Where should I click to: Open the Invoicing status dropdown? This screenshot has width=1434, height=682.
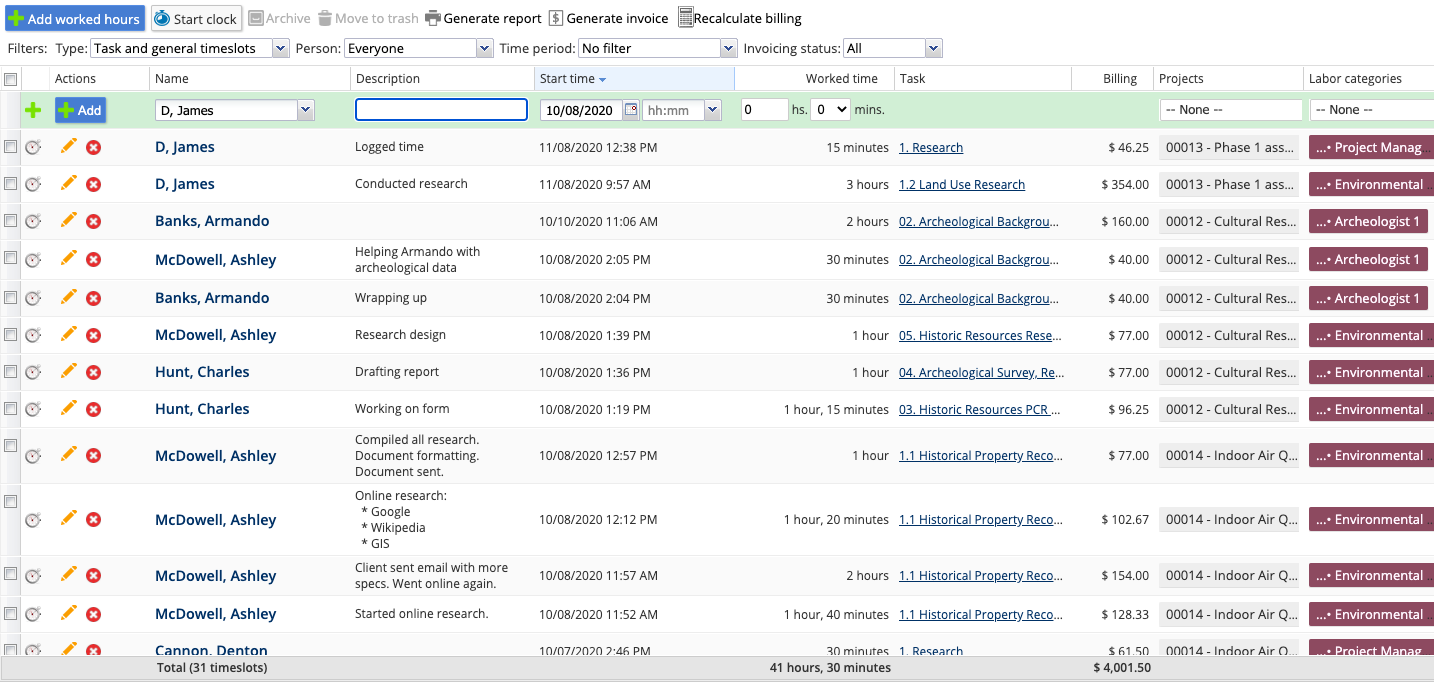click(892, 48)
